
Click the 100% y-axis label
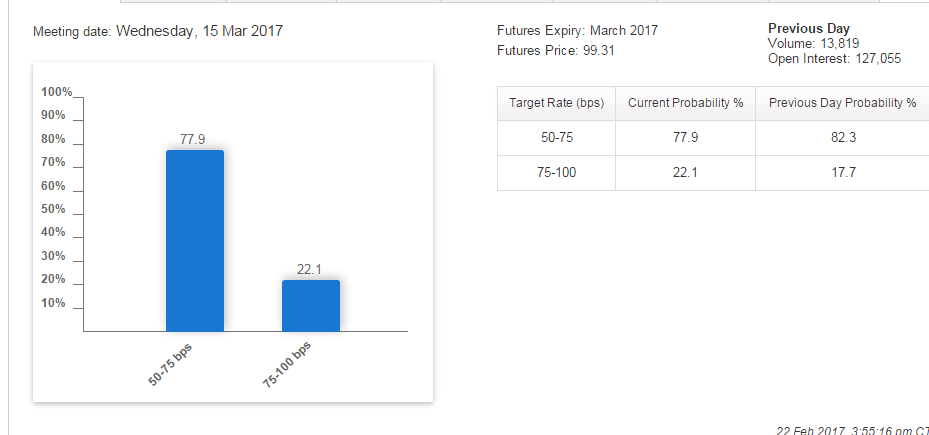pyautogui.click(x=56, y=92)
